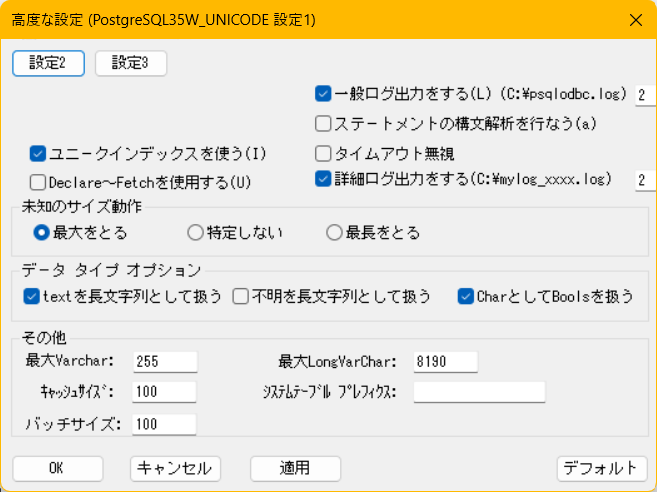This screenshot has width=657, height=492.
Task: Click the システムテーブル プレフィクス input field
Action: point(479,392)
